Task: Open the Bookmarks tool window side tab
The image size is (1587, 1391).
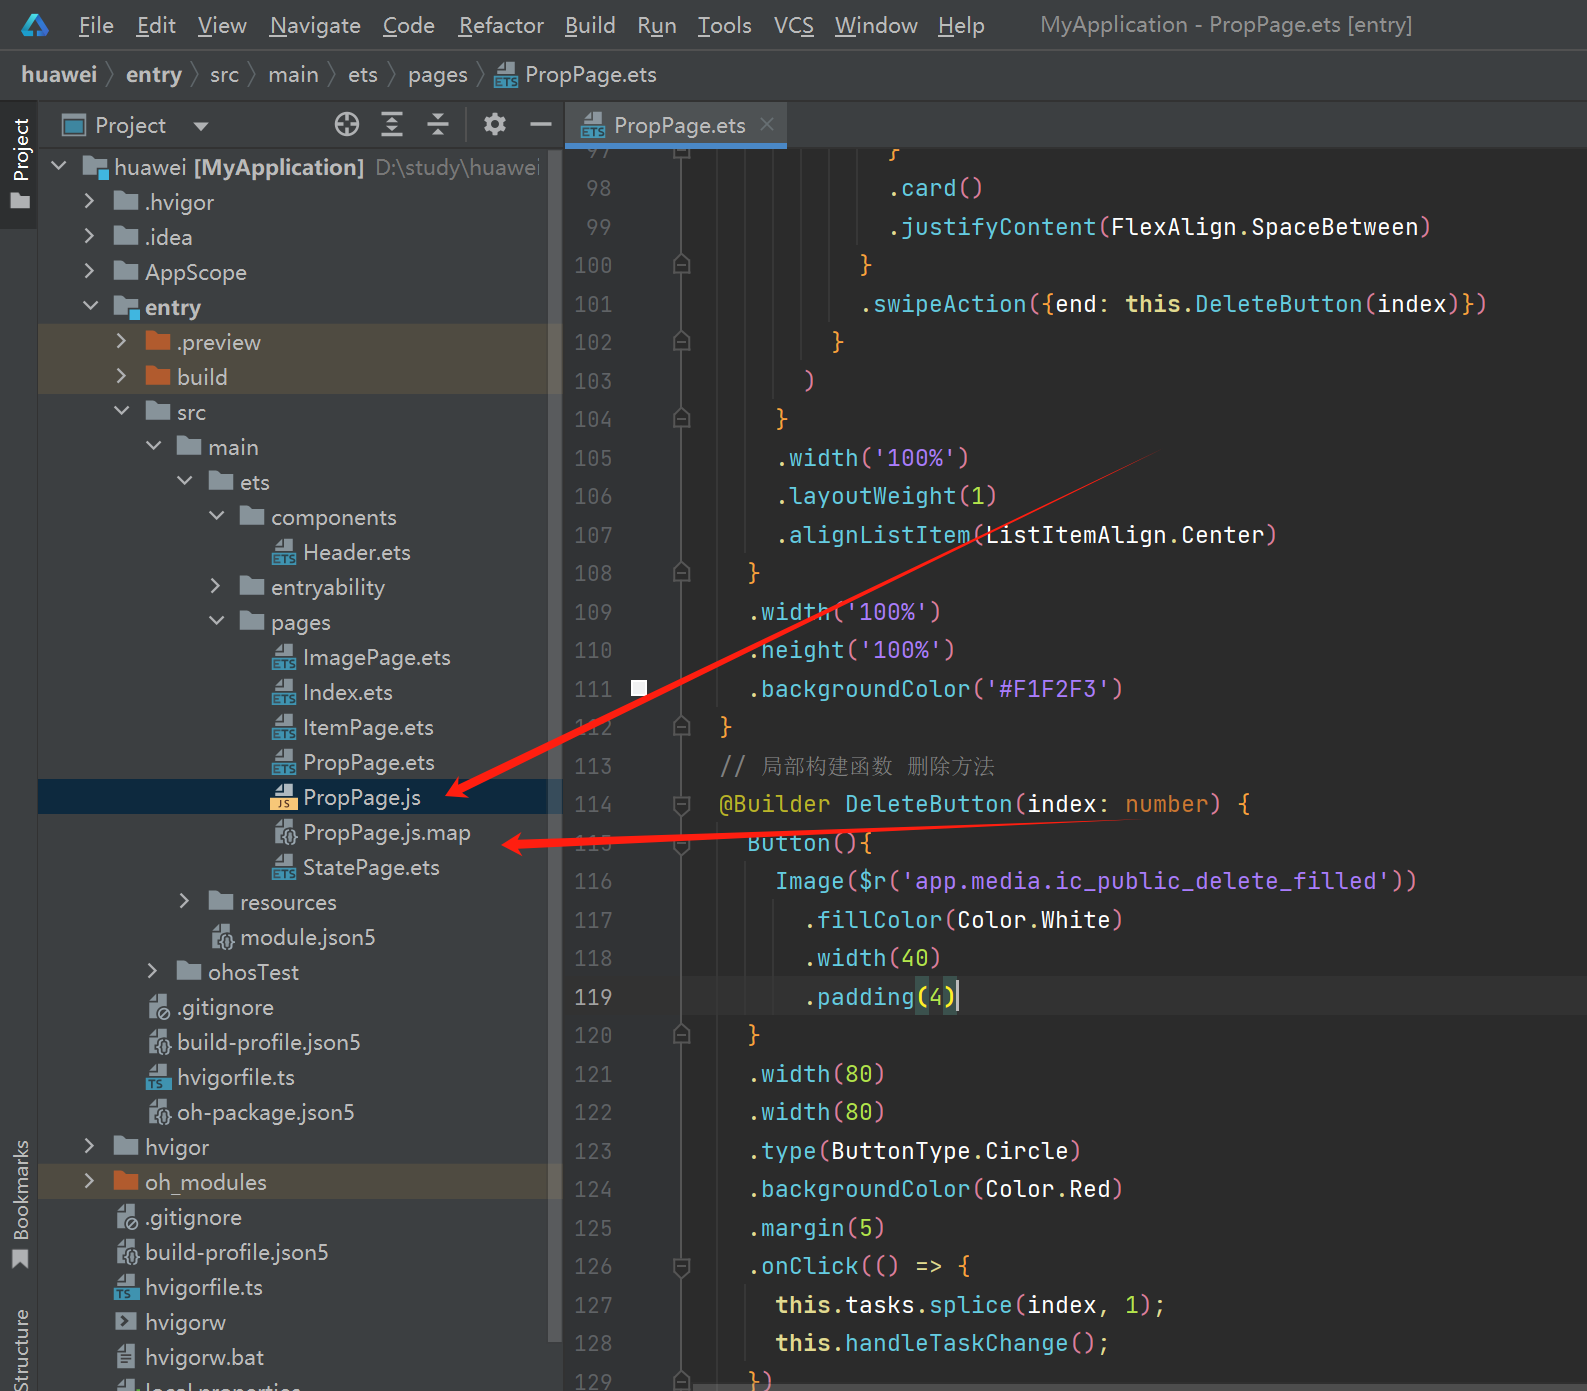Action: [x=20, y=1204]
